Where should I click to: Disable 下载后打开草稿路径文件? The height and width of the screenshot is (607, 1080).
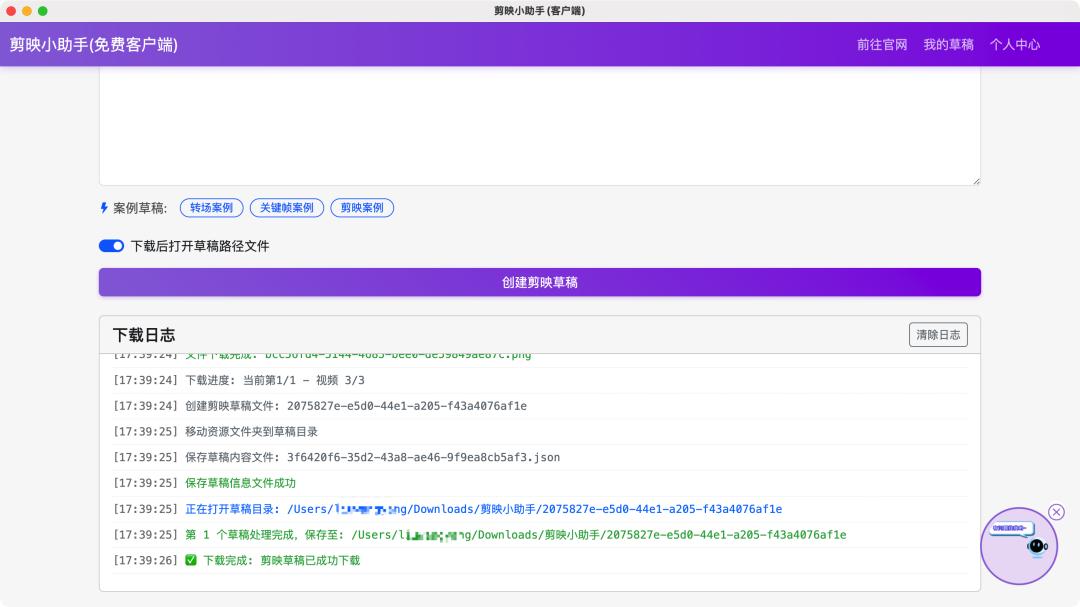pos(111,245)
